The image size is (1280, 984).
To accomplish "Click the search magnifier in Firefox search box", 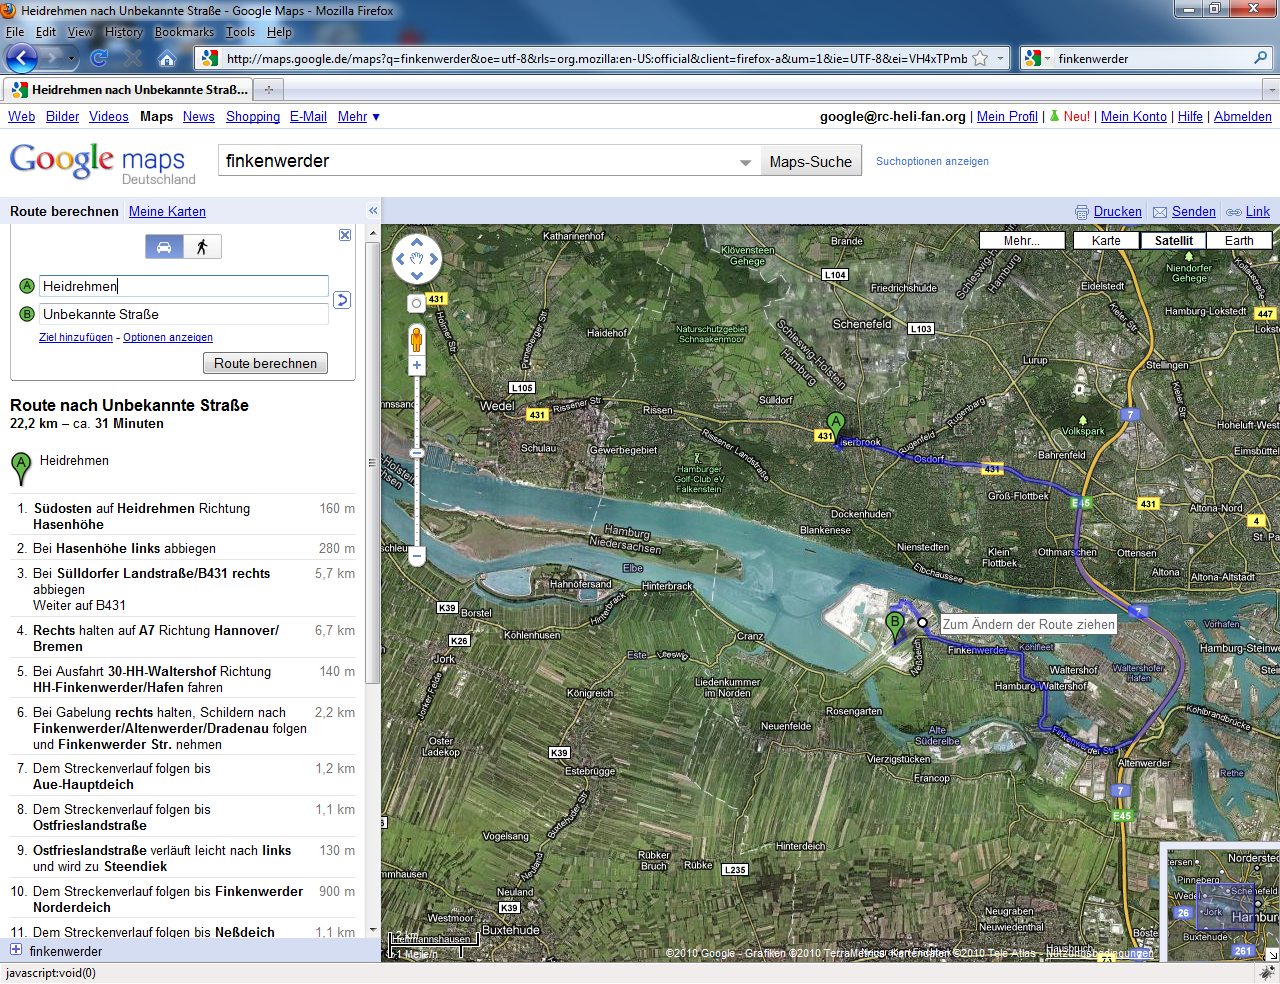I will tap(1261, 58).
